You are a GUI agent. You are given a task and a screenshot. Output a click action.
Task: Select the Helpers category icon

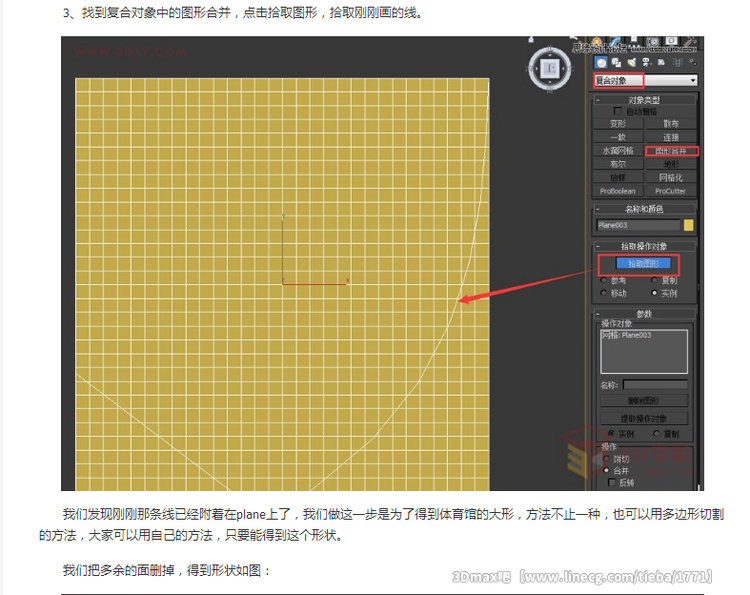[662, 63]
